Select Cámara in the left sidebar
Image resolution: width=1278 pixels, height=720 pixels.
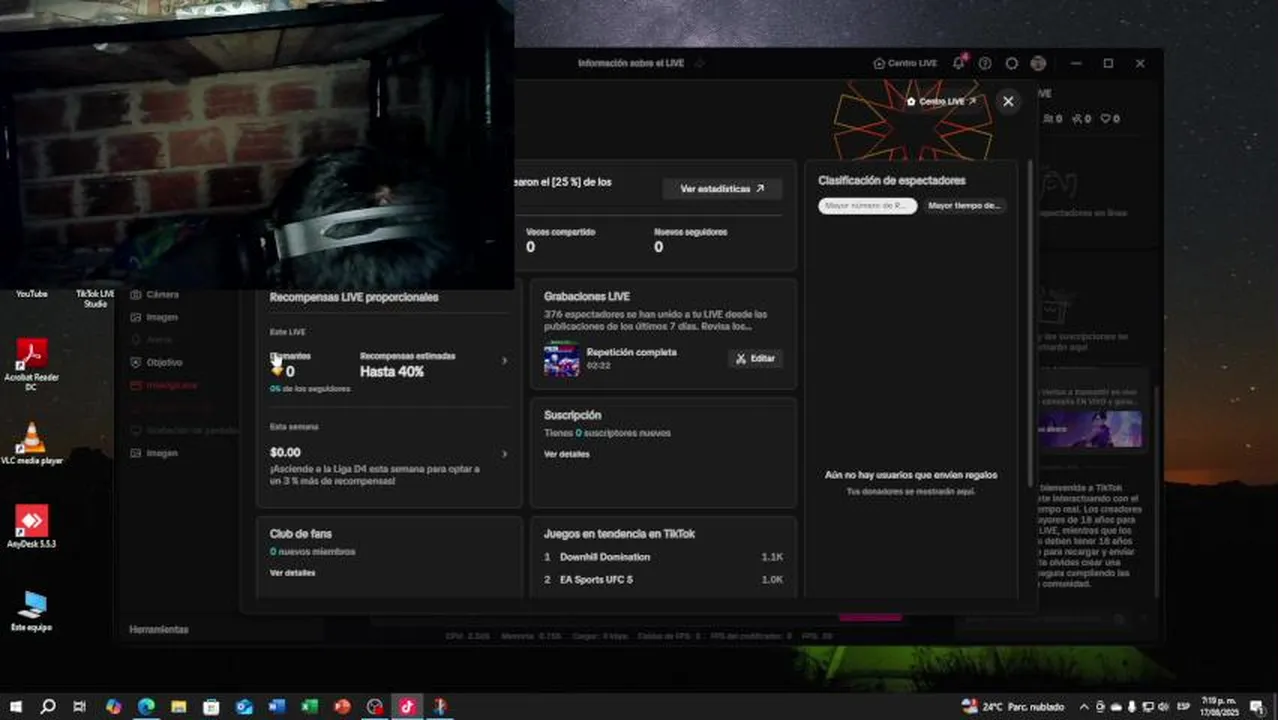pyautogui.click(x=155, y=295)
